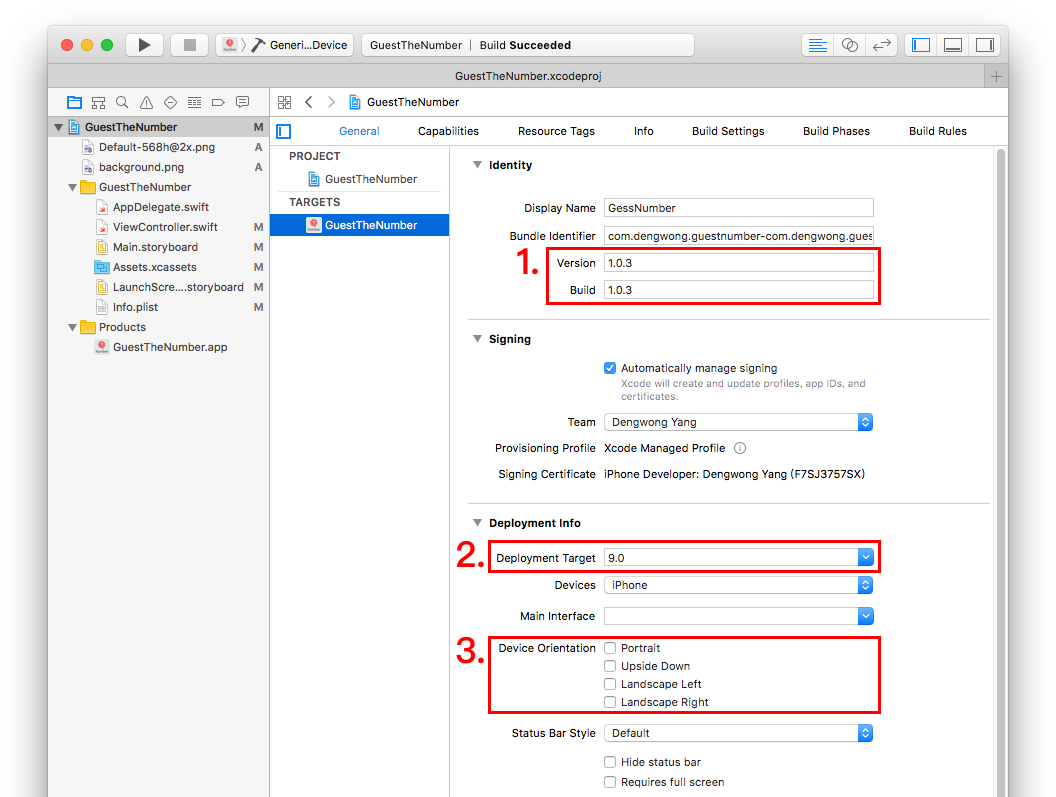This screenshot has width=1056, height=797.
Task: Open the breakpoint navigator
Action: (x=218, y=102)
